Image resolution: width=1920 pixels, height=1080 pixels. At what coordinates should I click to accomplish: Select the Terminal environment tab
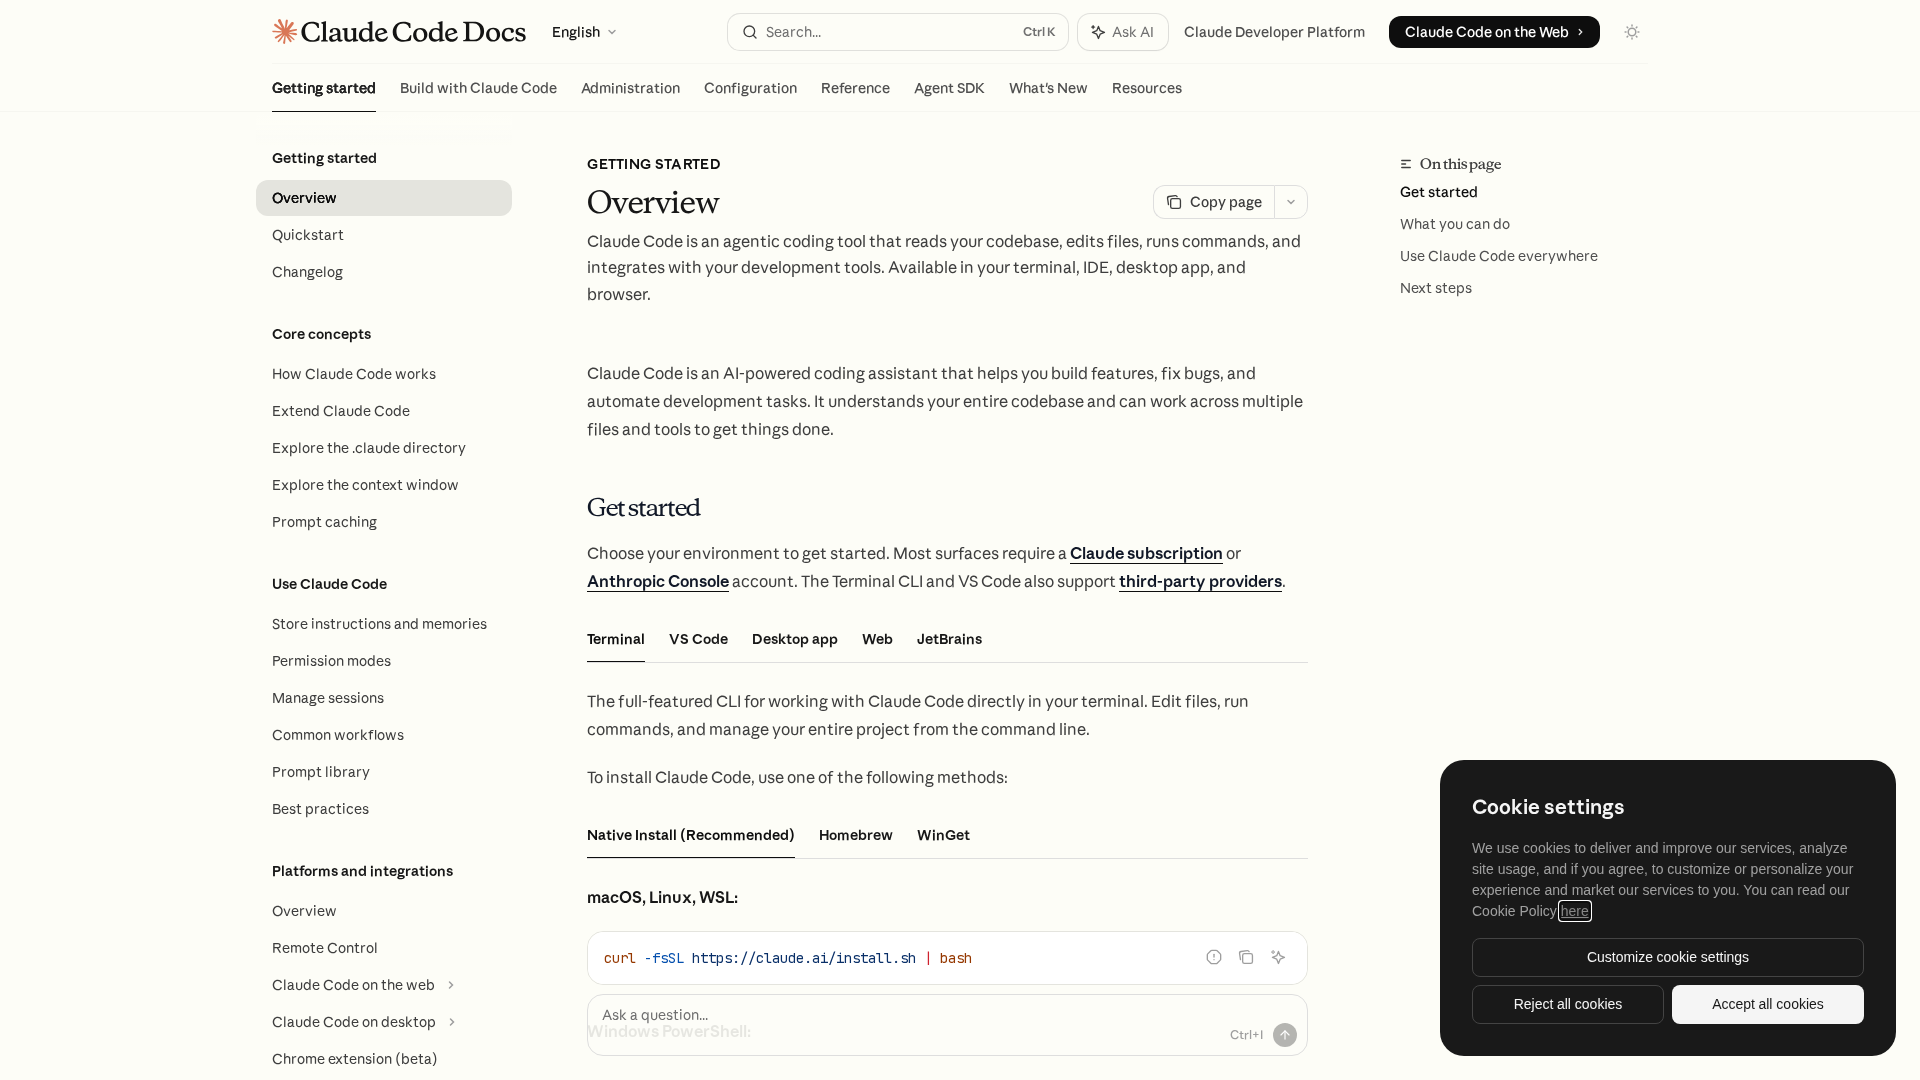pos(615,639)
